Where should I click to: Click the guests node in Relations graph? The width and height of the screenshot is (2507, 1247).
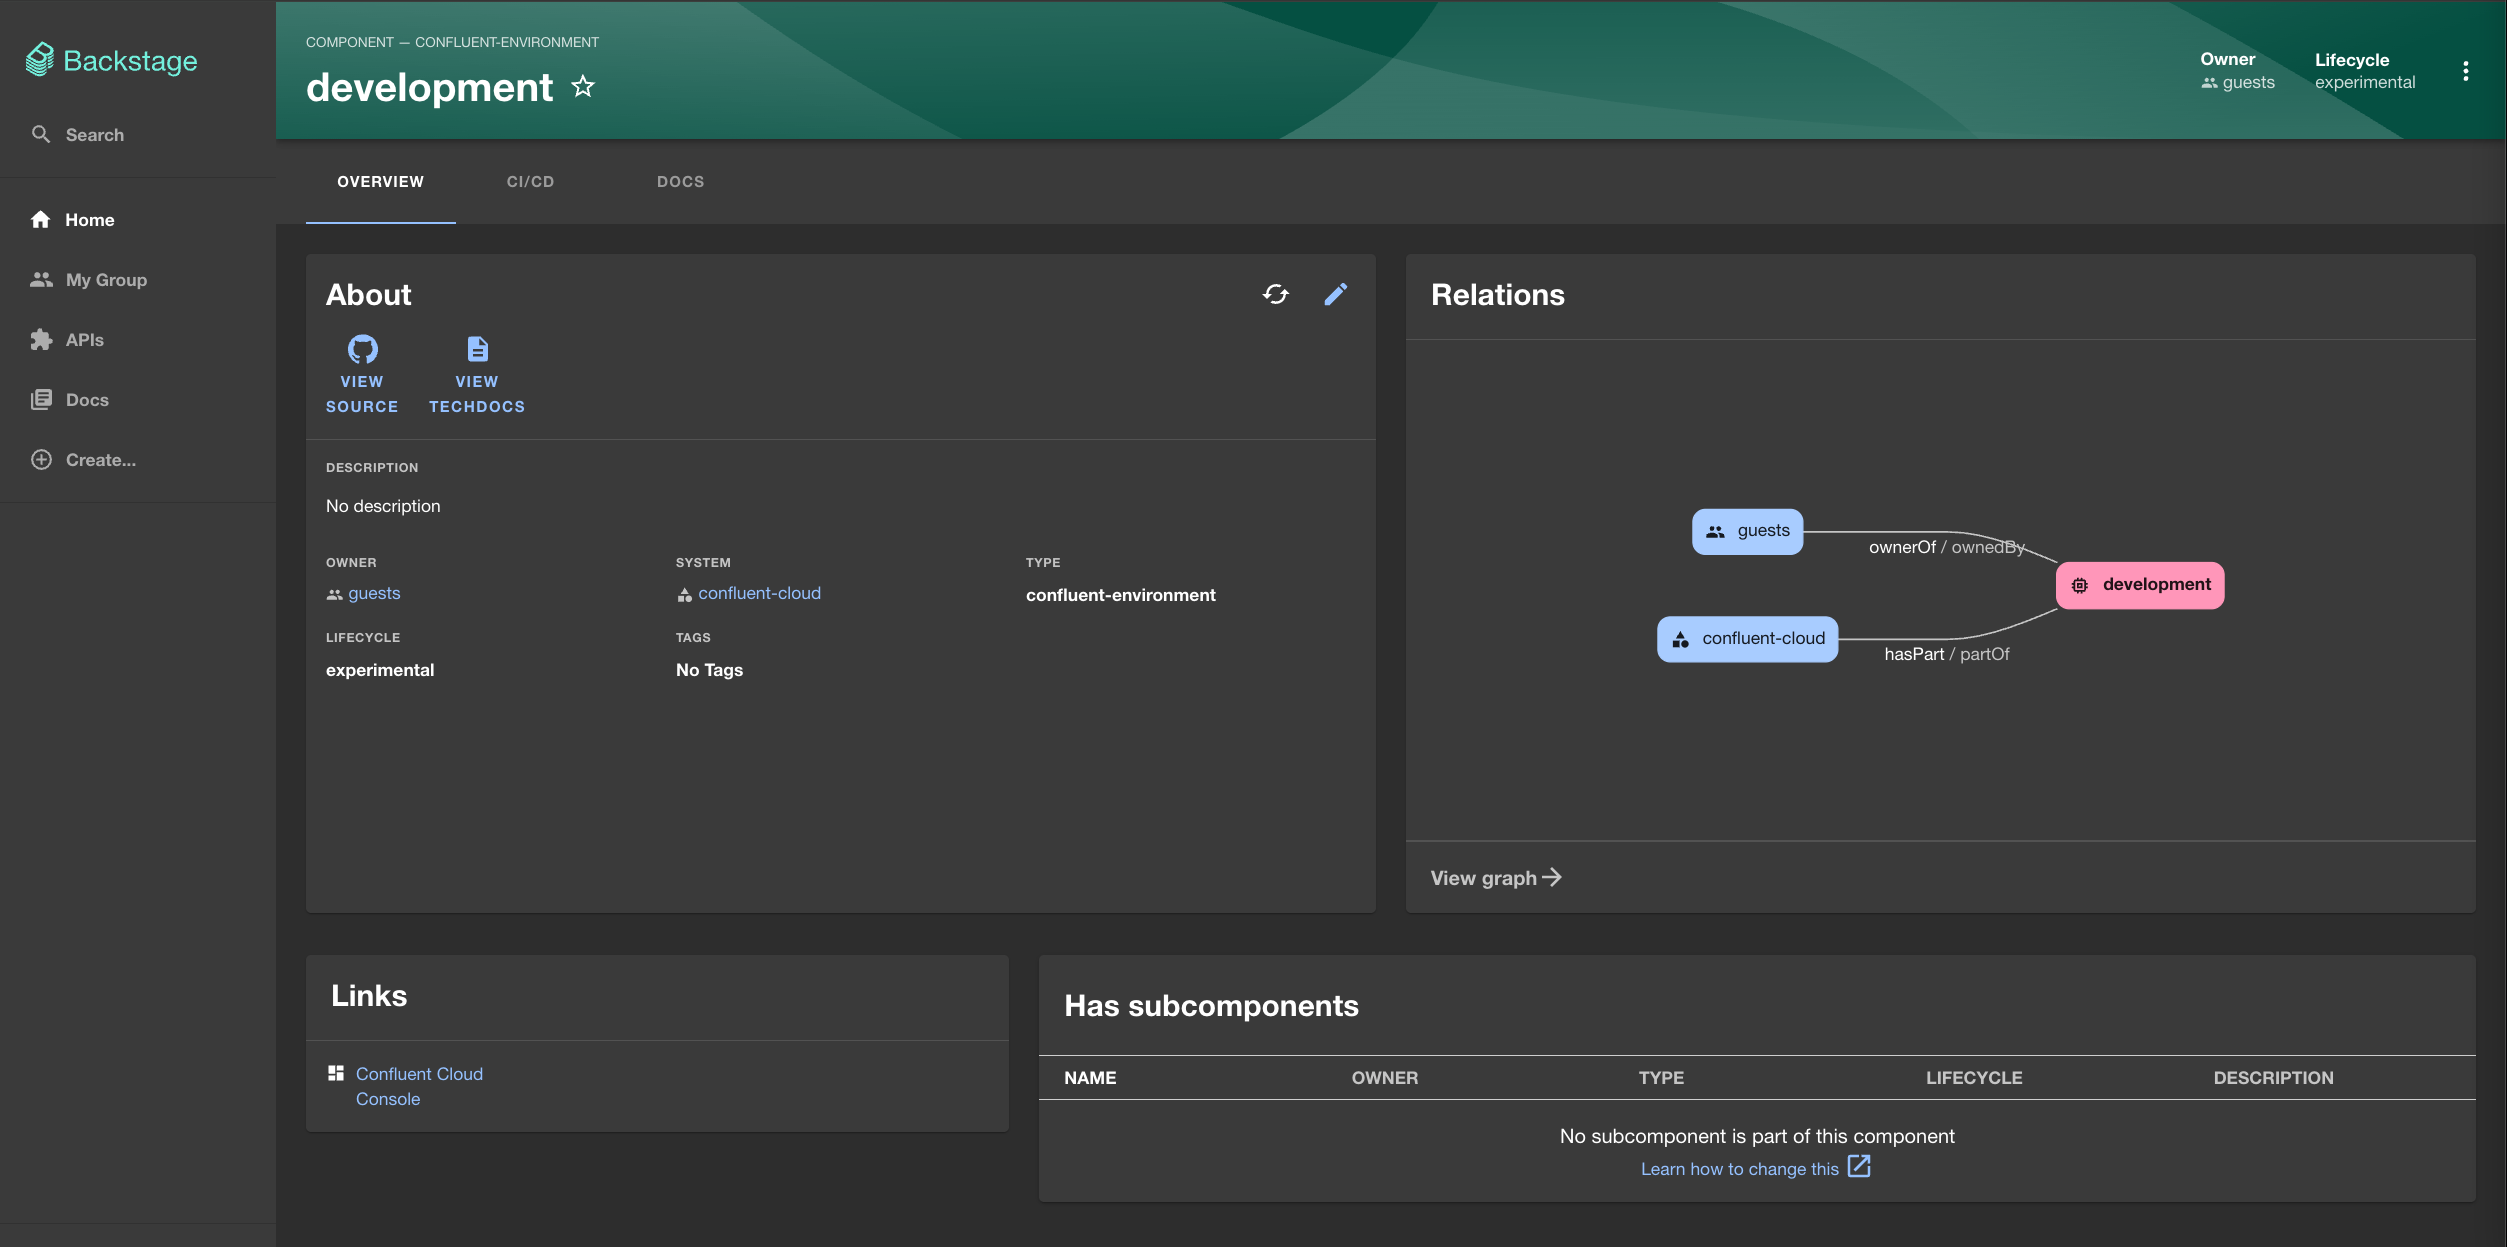1747,531
